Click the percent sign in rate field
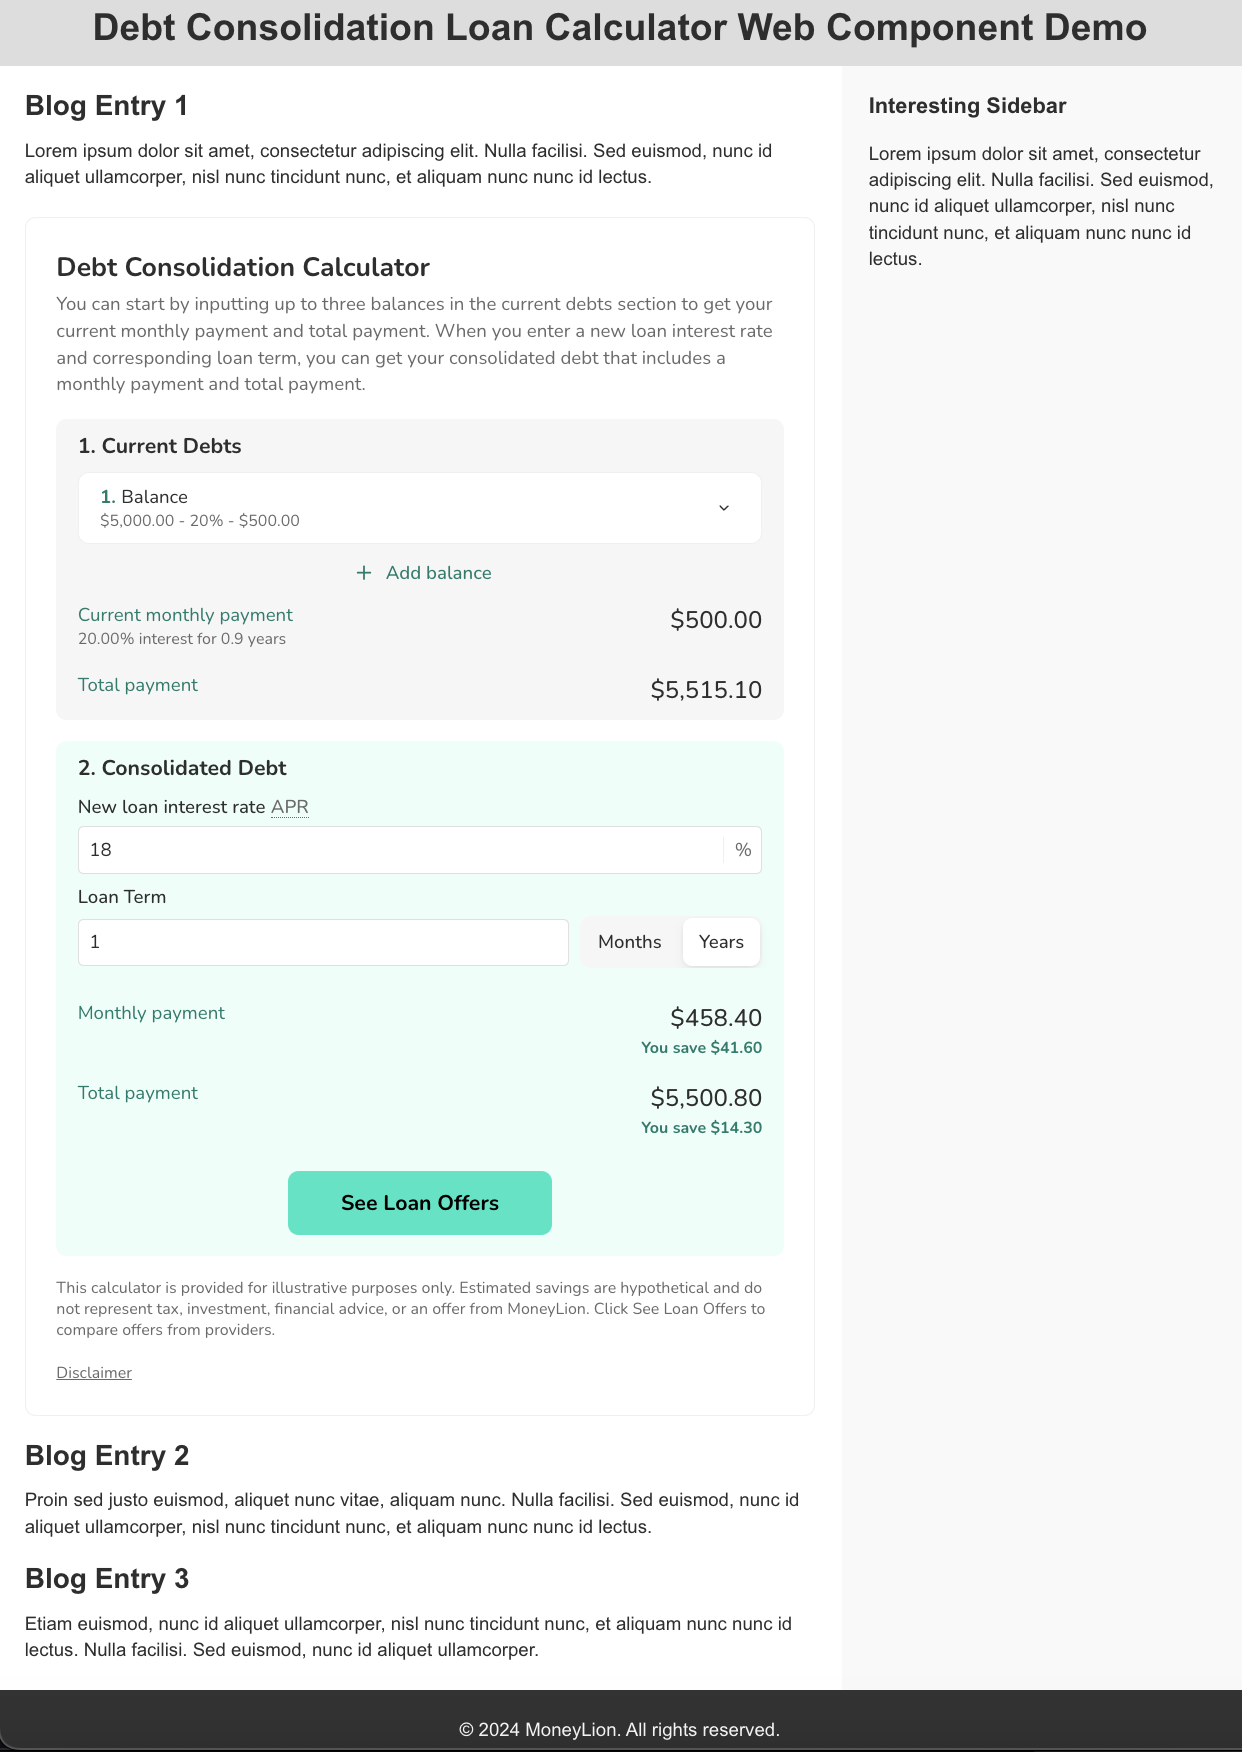This screenshot has height=1752, width=1242. (x=743, y=850)
